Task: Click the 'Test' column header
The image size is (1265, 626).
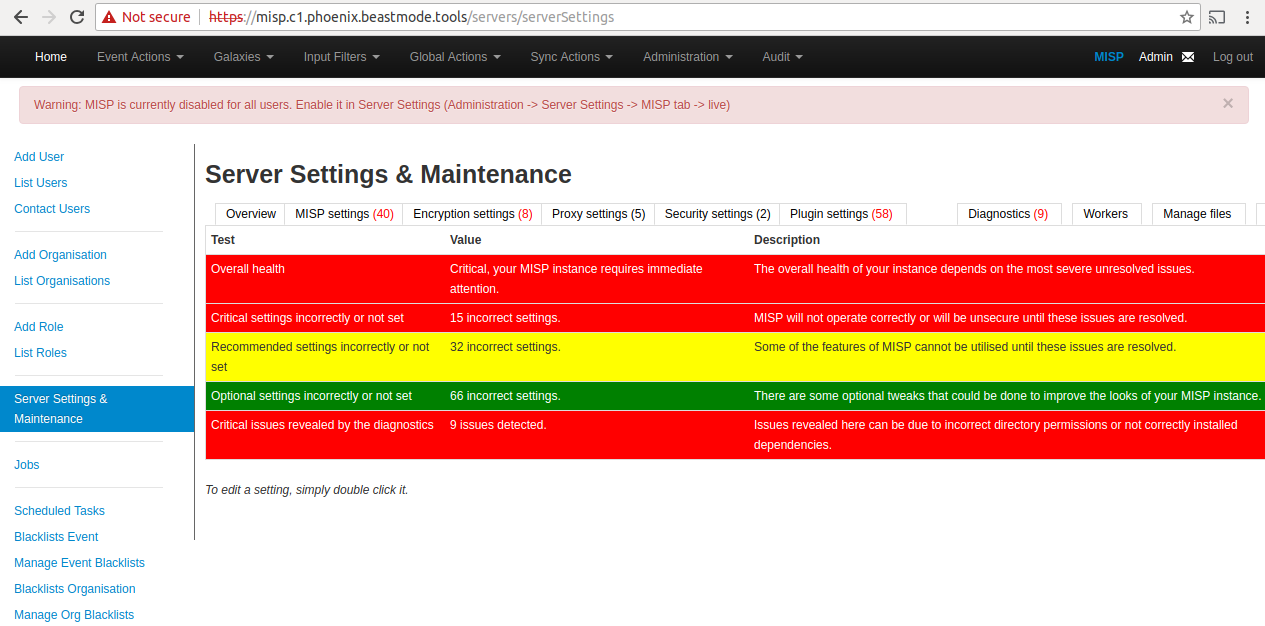Action: pyautogui.click(x=223, y=240)
